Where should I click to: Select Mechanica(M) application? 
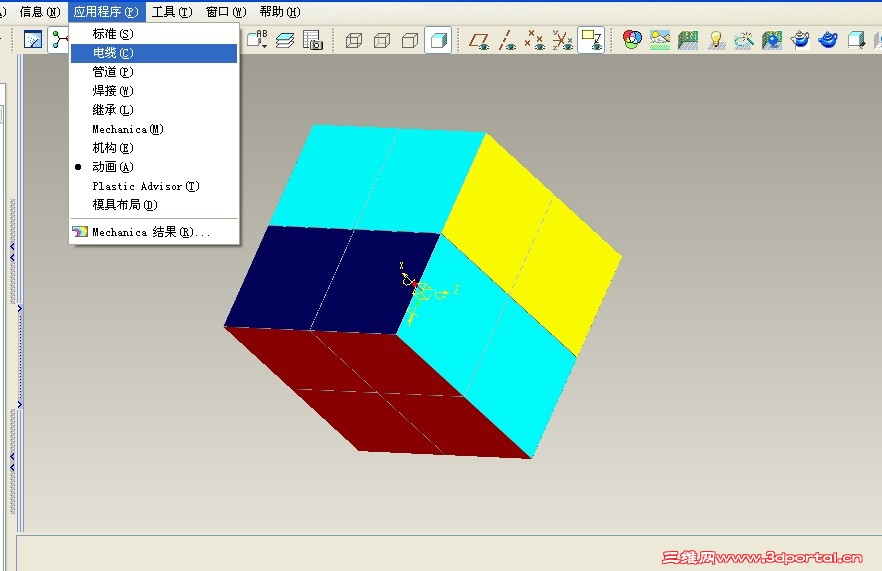click(x=154, y=129)
